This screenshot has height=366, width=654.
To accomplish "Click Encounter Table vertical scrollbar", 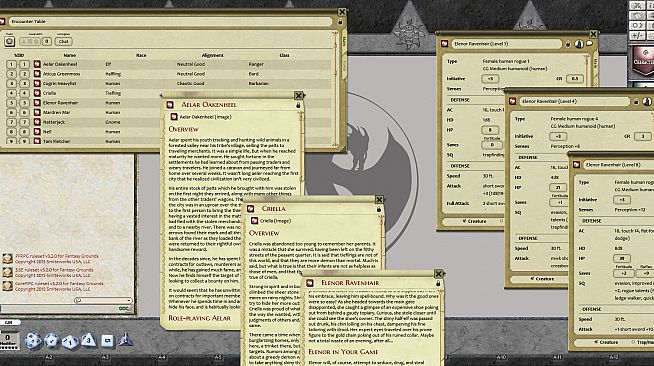I will click(335, 88).
